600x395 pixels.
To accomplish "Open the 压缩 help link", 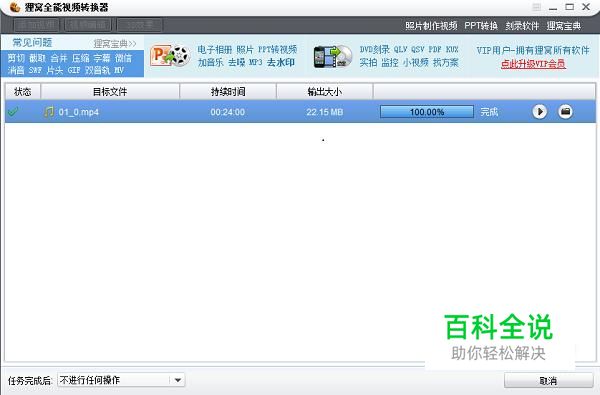I will 81,58.
